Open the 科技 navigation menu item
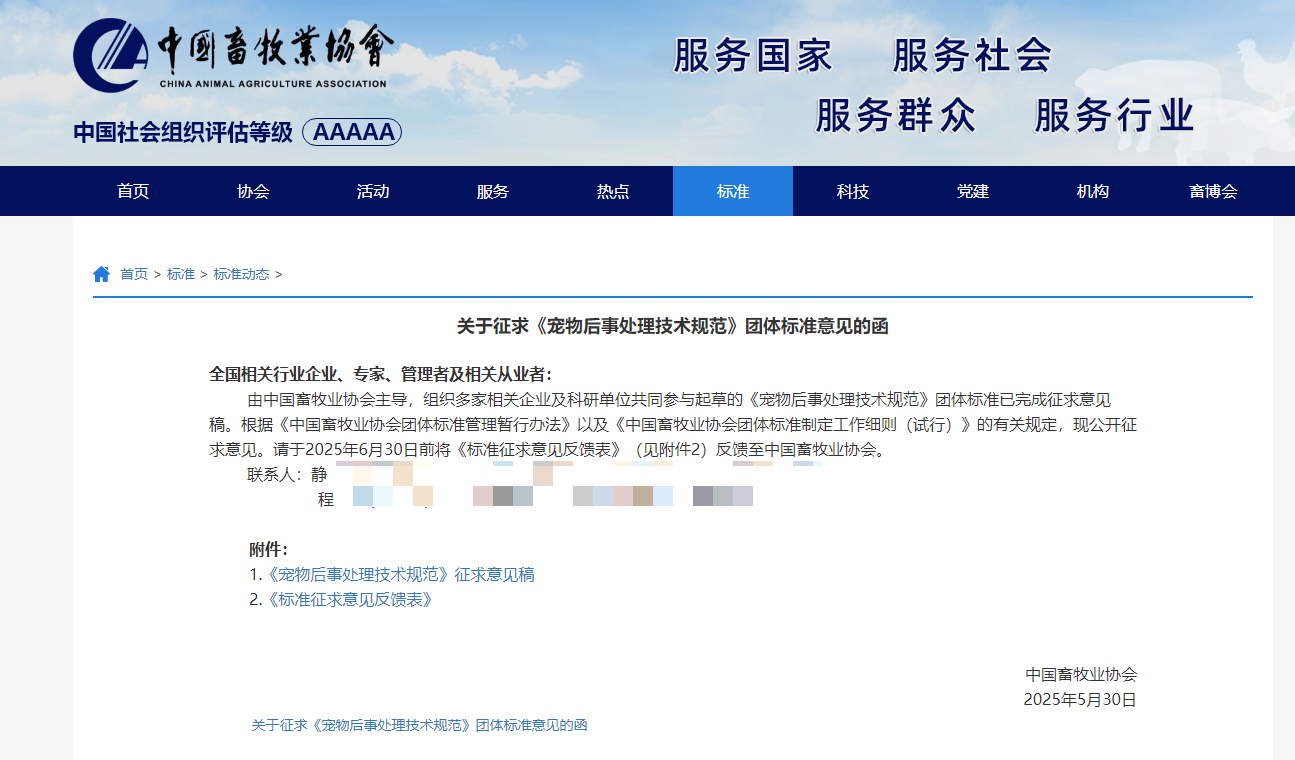This screenshot has width=1295, height=760. pyautogui.click(x=853, y=191)
